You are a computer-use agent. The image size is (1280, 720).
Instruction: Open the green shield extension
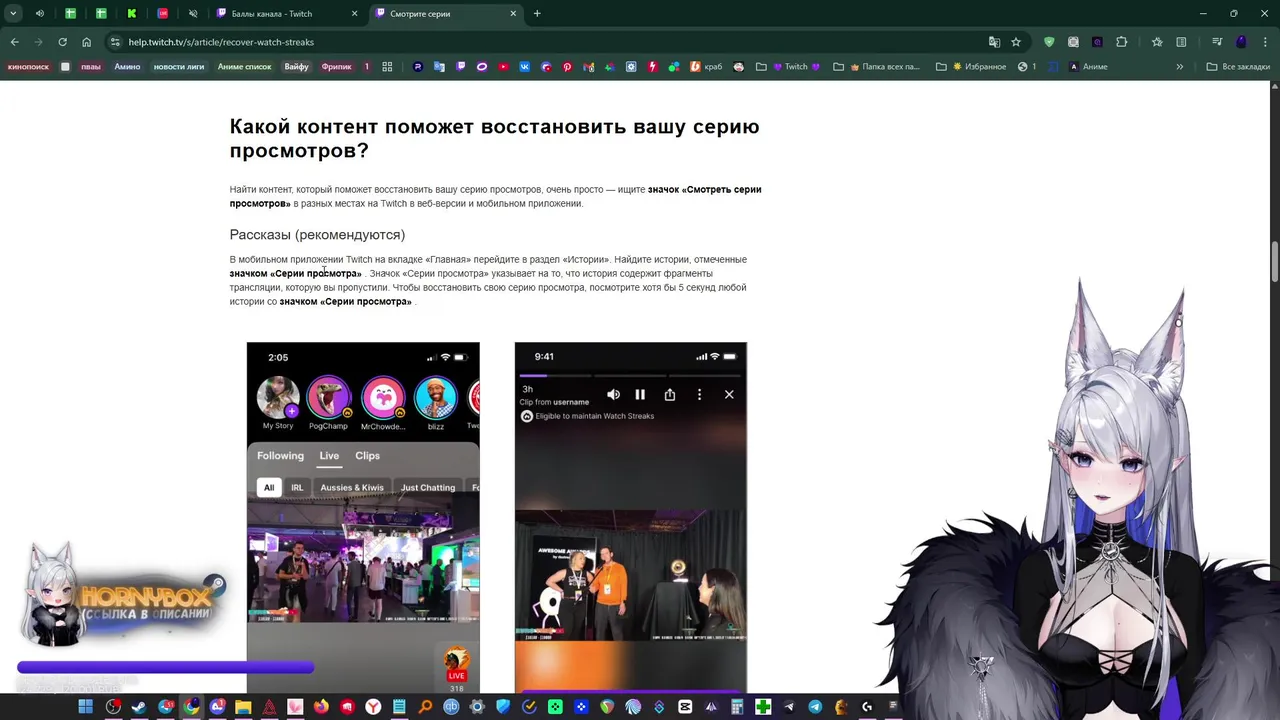(1049, 42)
